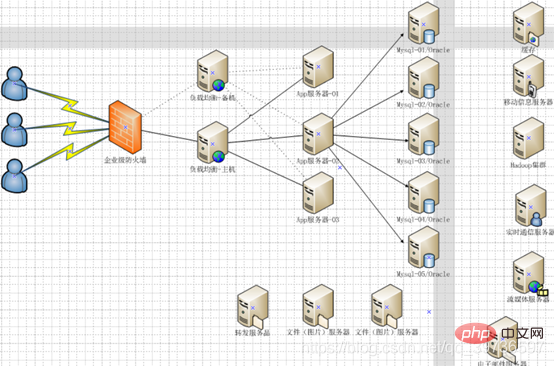
Task: Click the 移动信息服务器 text label
Action: click(528, 102)
